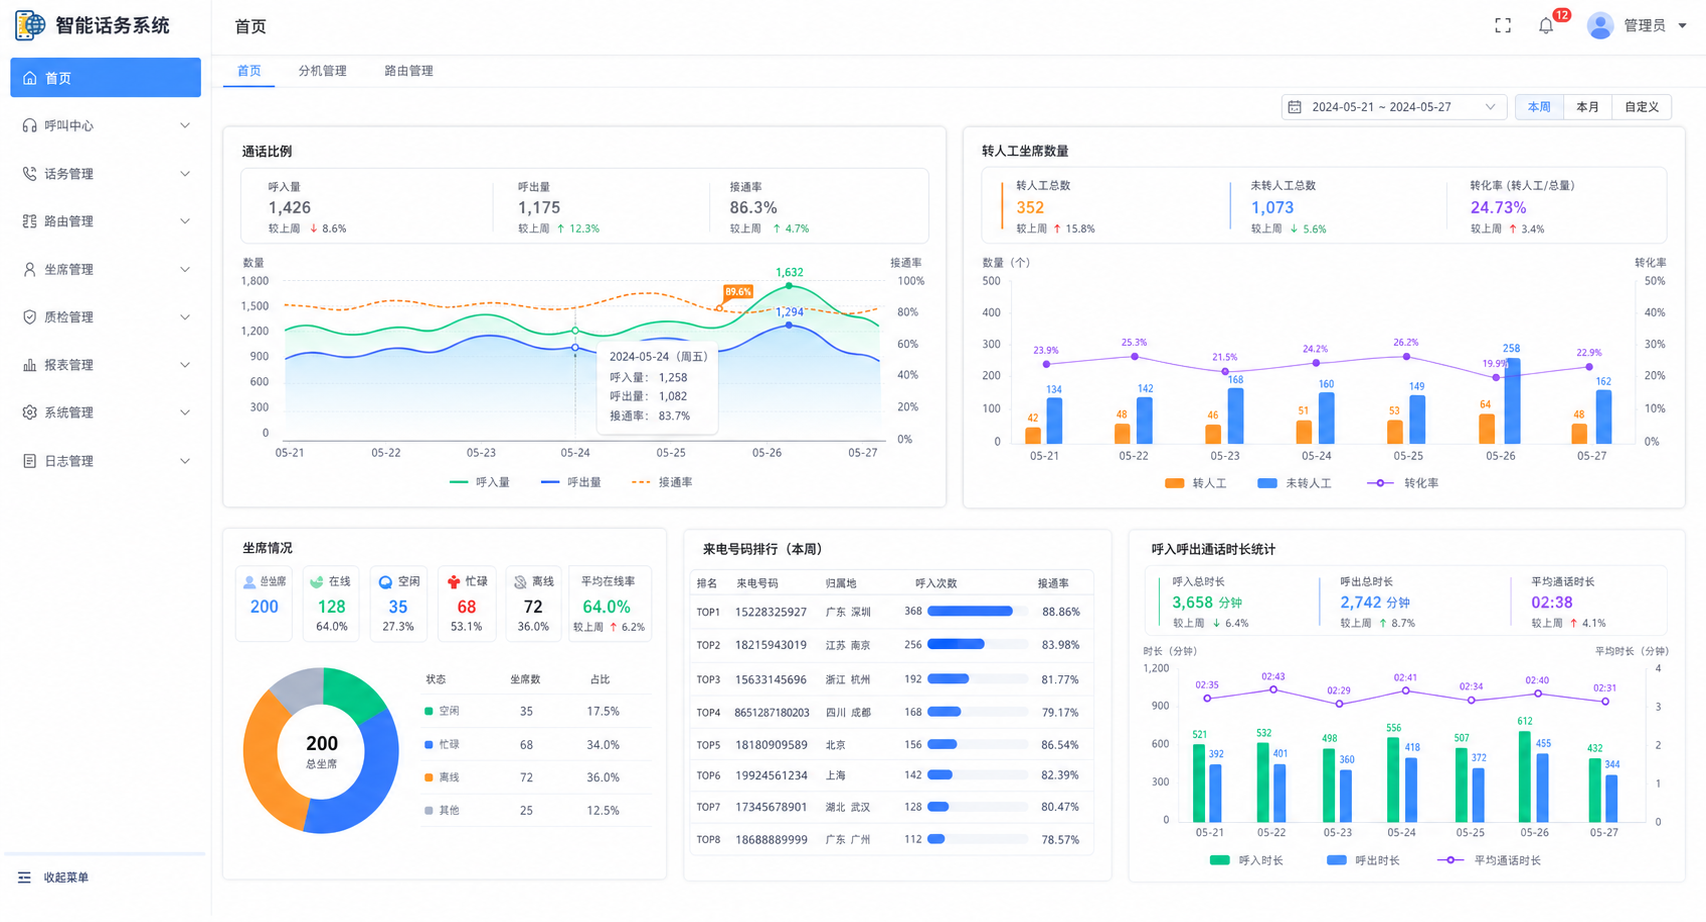Click the bar chart icon for 报表管理
Viewport: 1706px width, 922px height.
click(29, 365)
